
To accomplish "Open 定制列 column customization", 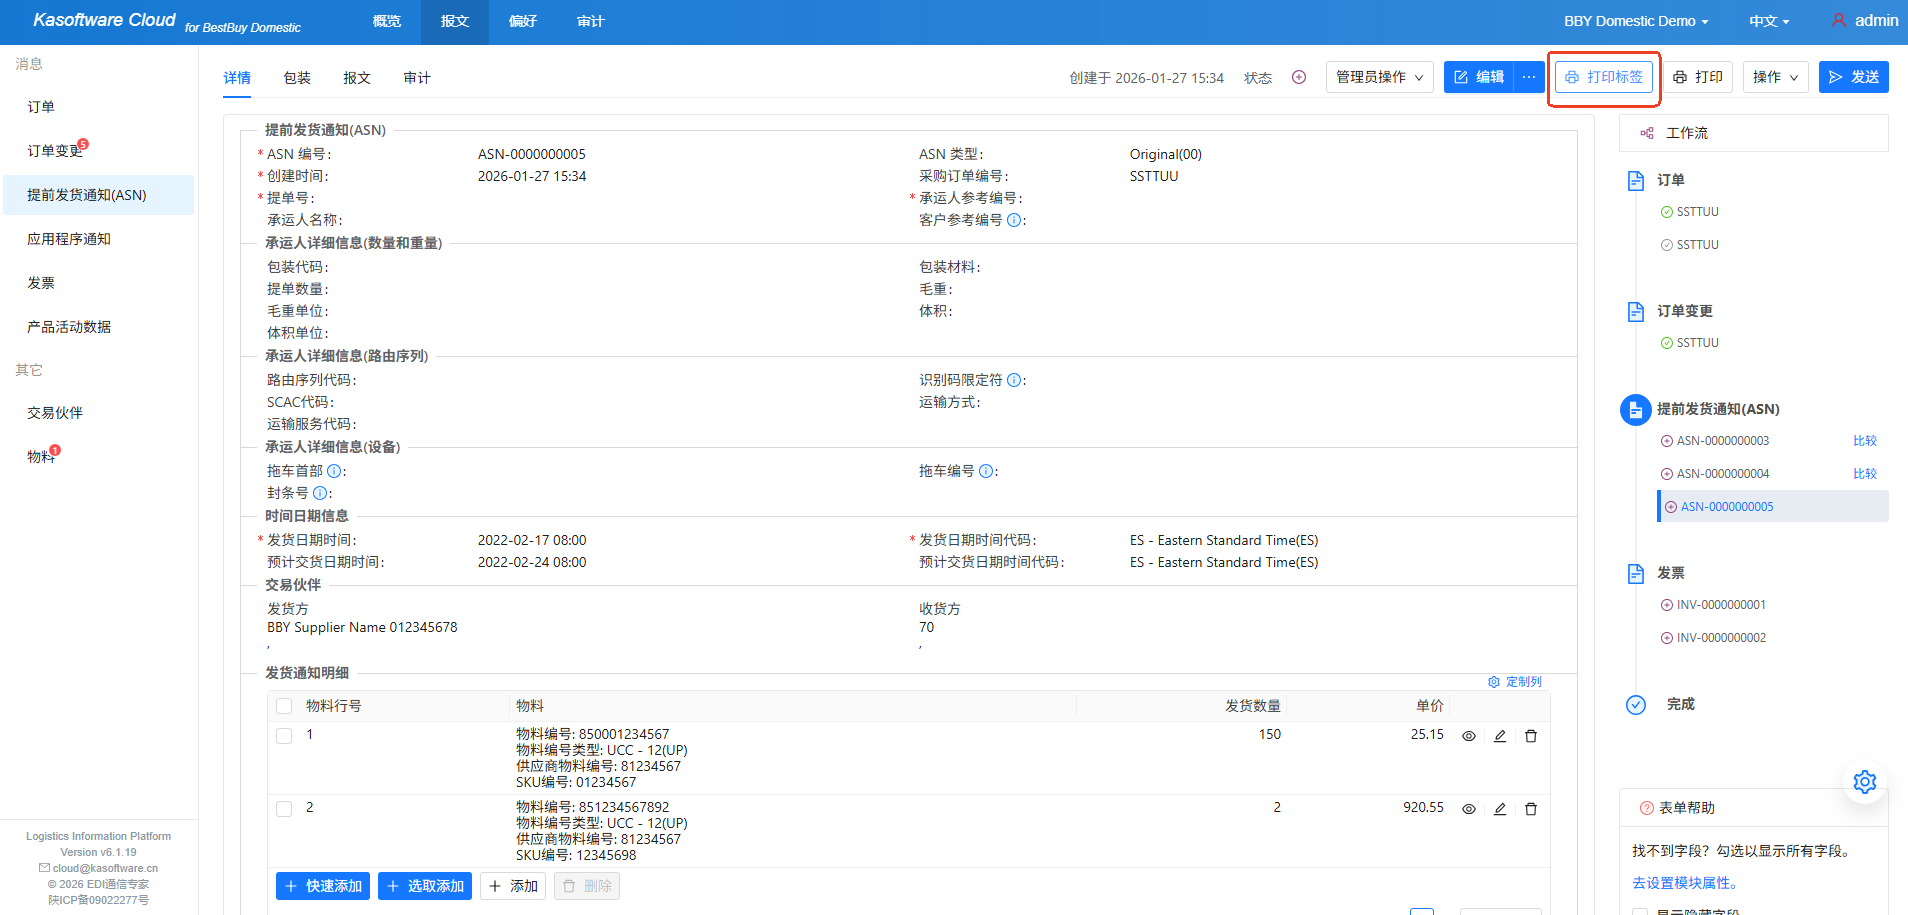I will click(x=1514, y=682).
